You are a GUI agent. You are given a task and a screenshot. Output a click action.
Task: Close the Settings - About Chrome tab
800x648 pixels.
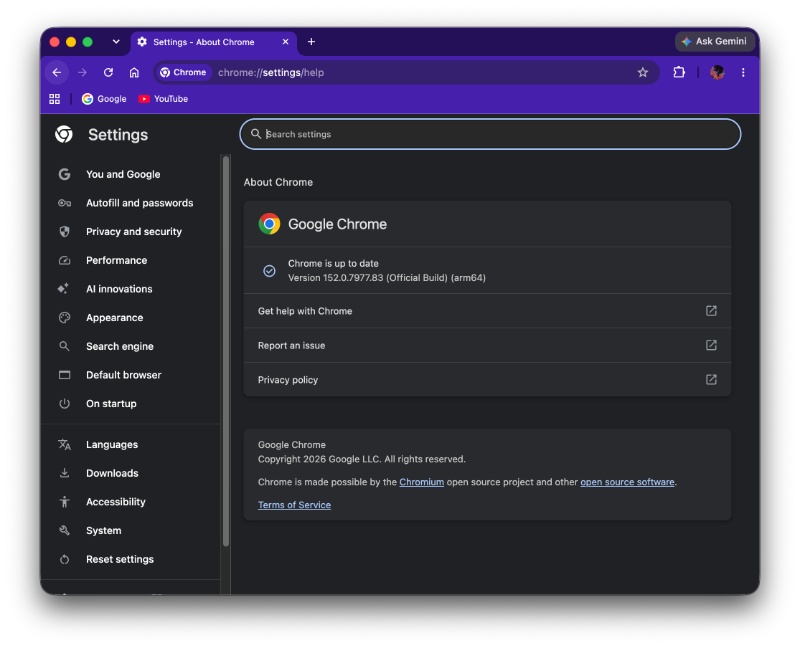286,42
